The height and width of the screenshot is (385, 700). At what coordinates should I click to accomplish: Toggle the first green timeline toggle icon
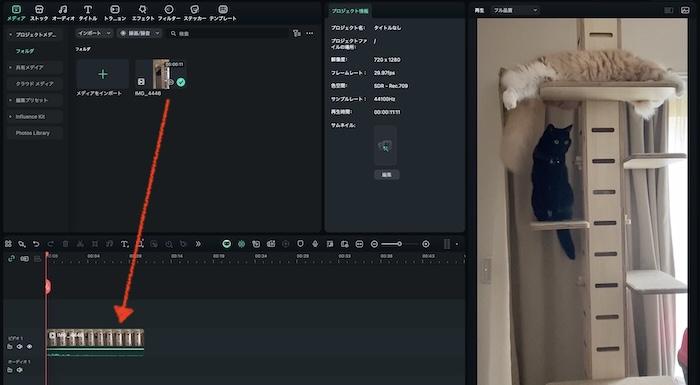pyautogui.click(x=227, y=244)
